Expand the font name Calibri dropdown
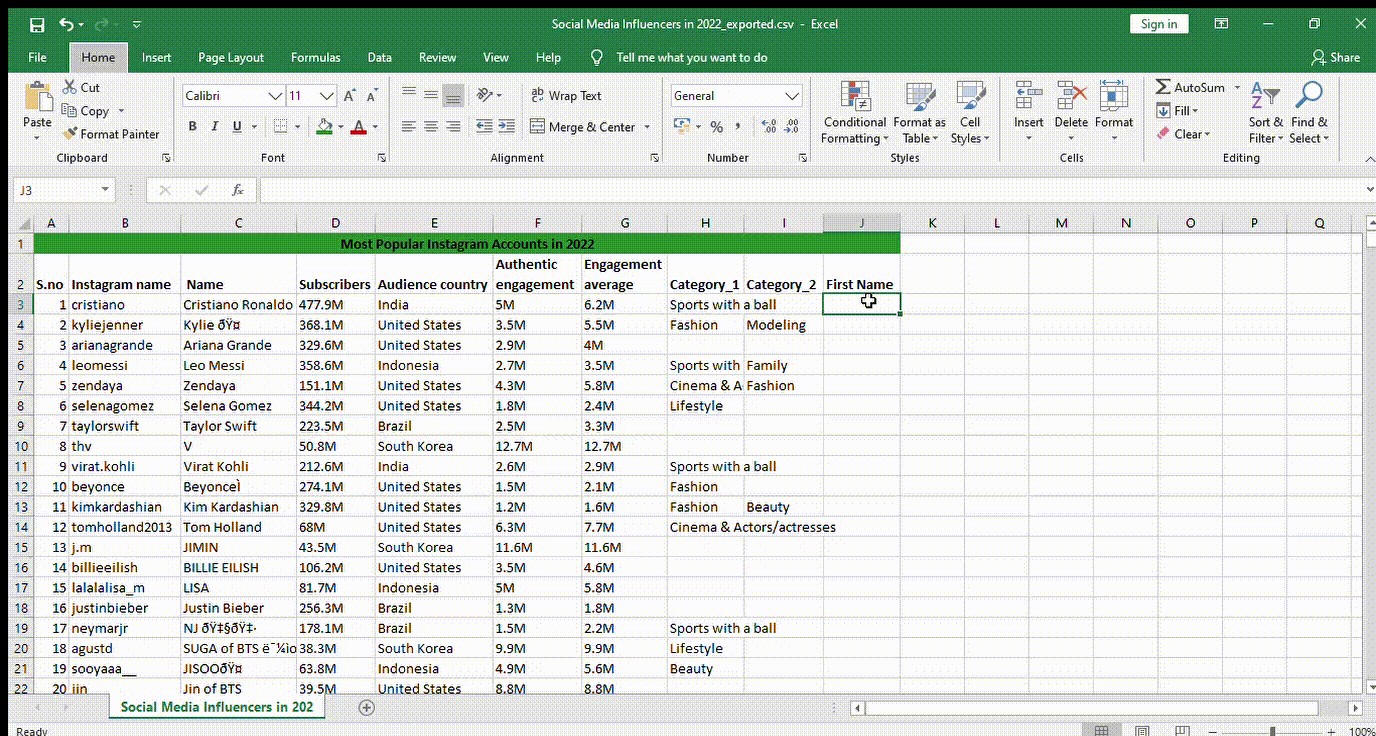The height and width of the screenshot is (736, 1376). click(x=275, y=96)
